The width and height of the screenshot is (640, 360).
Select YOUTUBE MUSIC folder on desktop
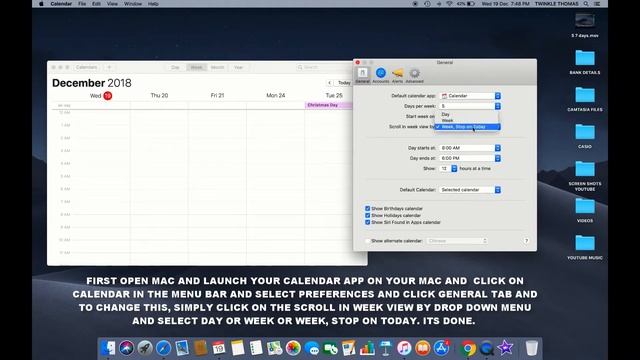tap(585, 247)
